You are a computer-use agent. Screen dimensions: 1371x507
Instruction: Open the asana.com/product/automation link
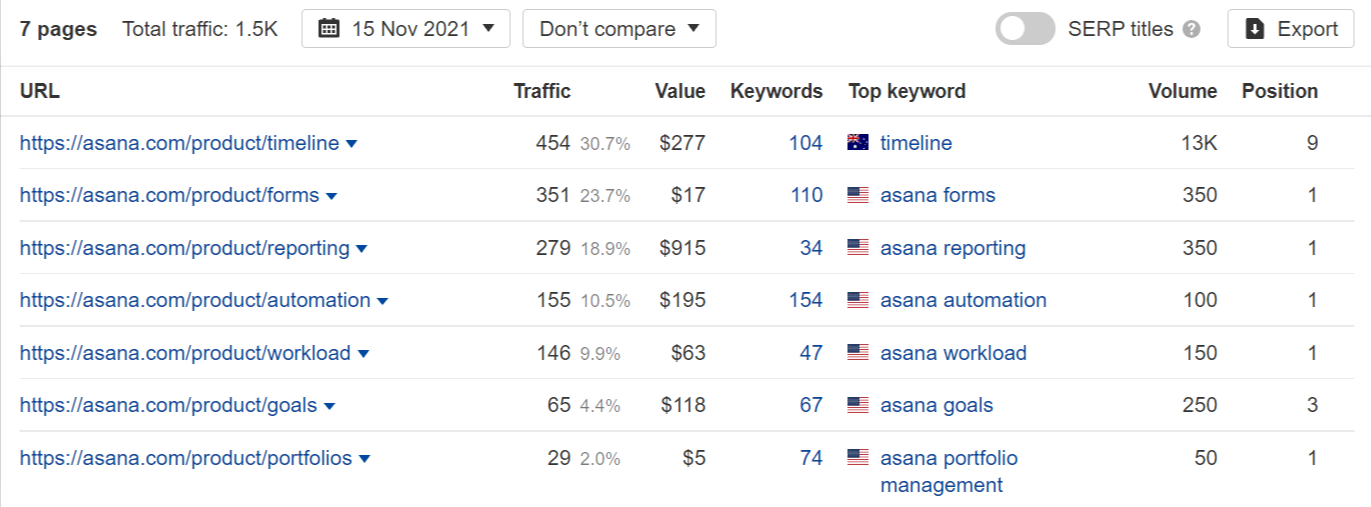[195, 300]
